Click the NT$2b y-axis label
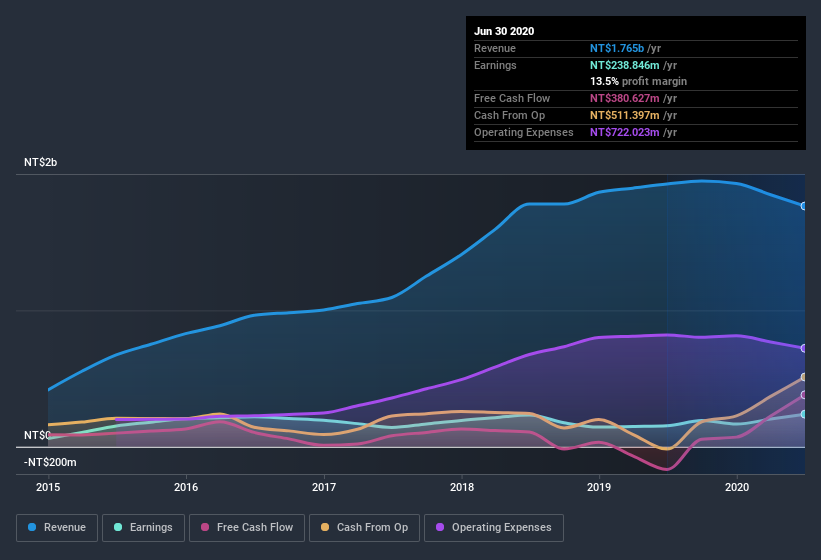Viewport: 821px width, 560px height. [41, 162]
